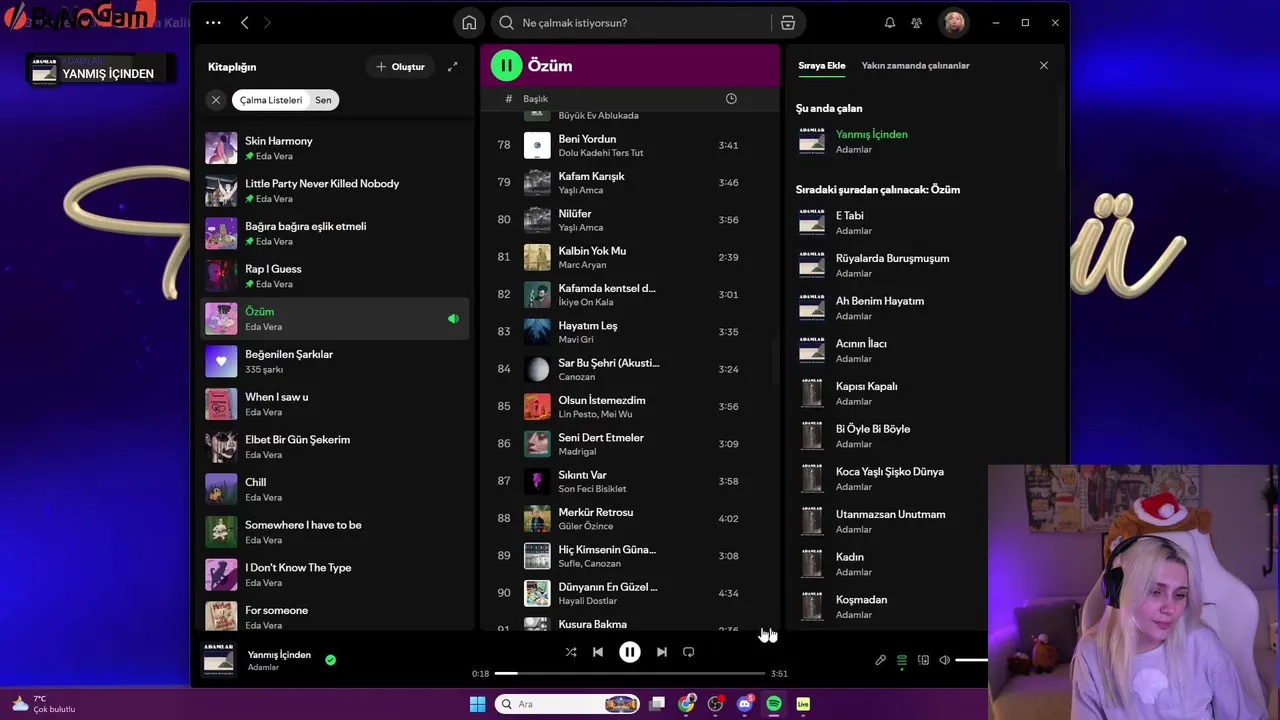
Task: Open I Don't Know The Type playlist
Action: (x=335, y=575)
